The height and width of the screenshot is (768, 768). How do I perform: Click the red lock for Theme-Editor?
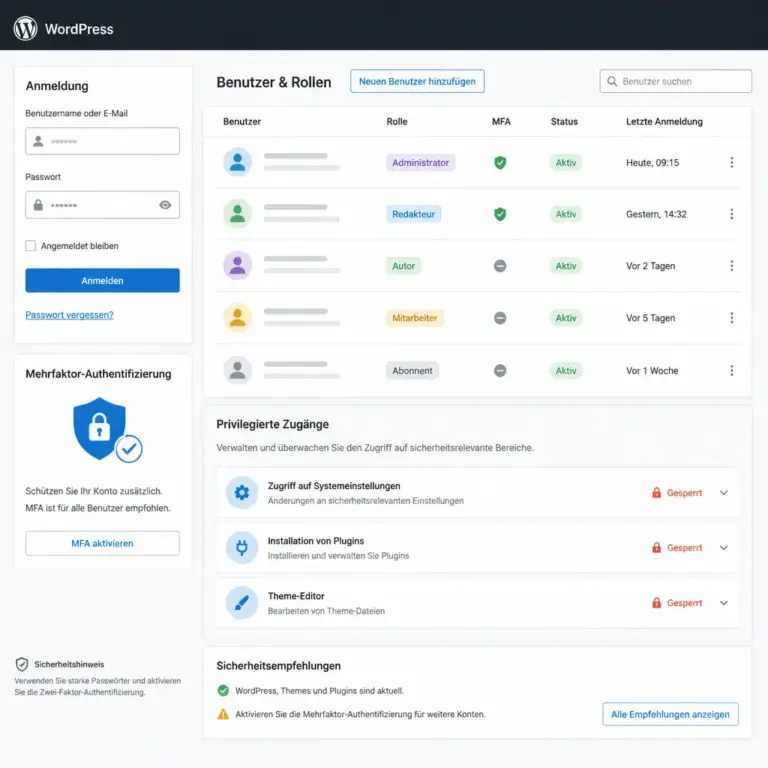pos(657,603)
